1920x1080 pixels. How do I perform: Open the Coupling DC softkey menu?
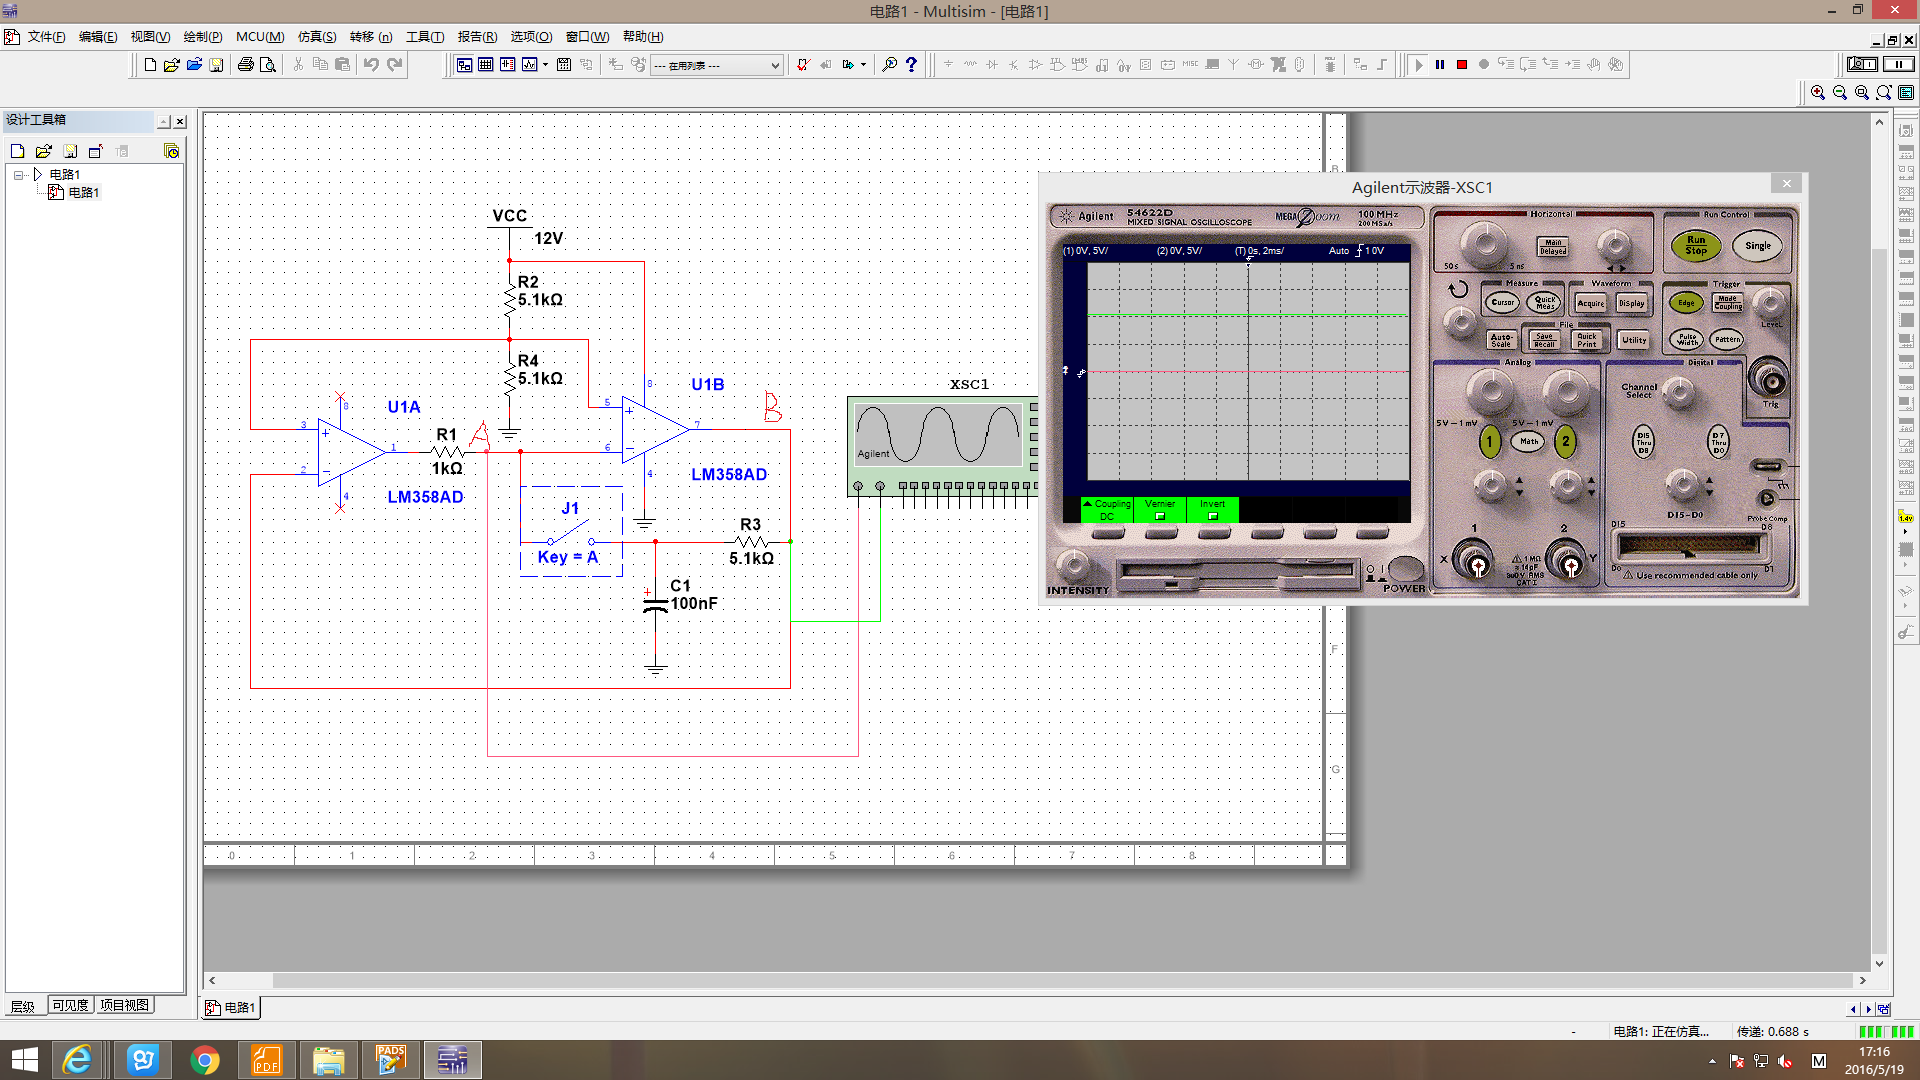1107,510
